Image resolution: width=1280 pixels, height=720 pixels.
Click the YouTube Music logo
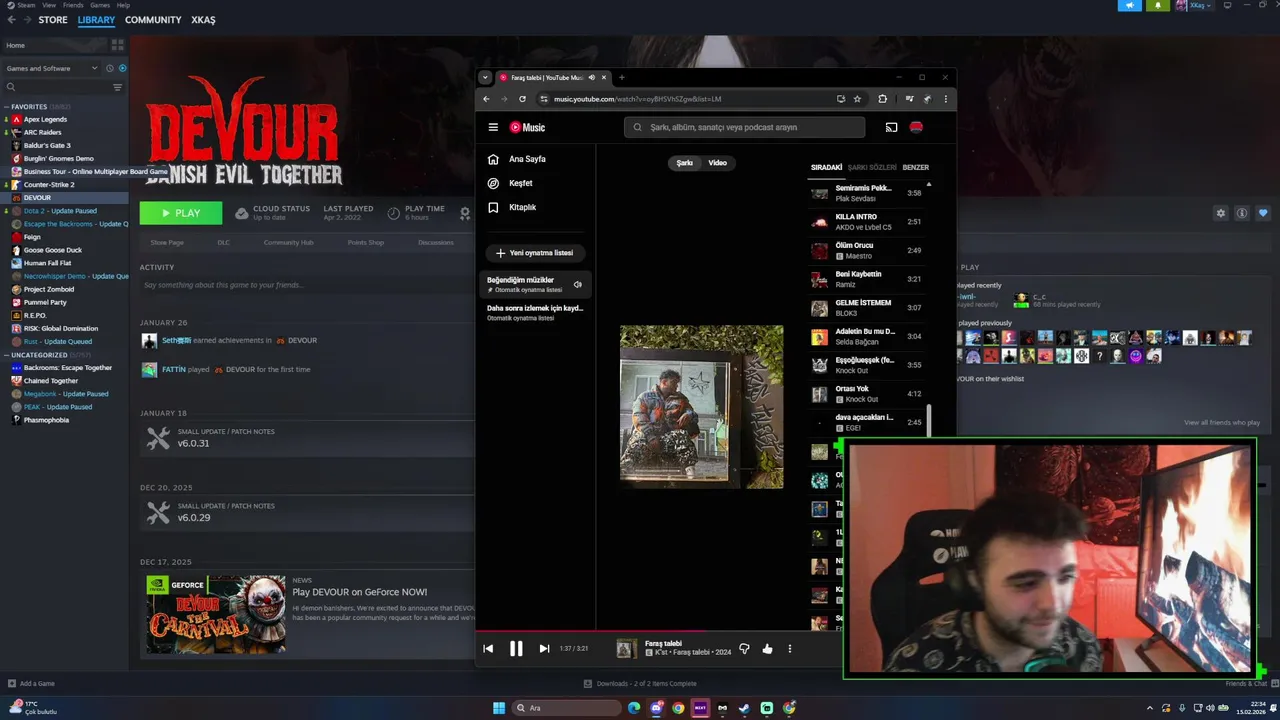[x=527, y=127]
